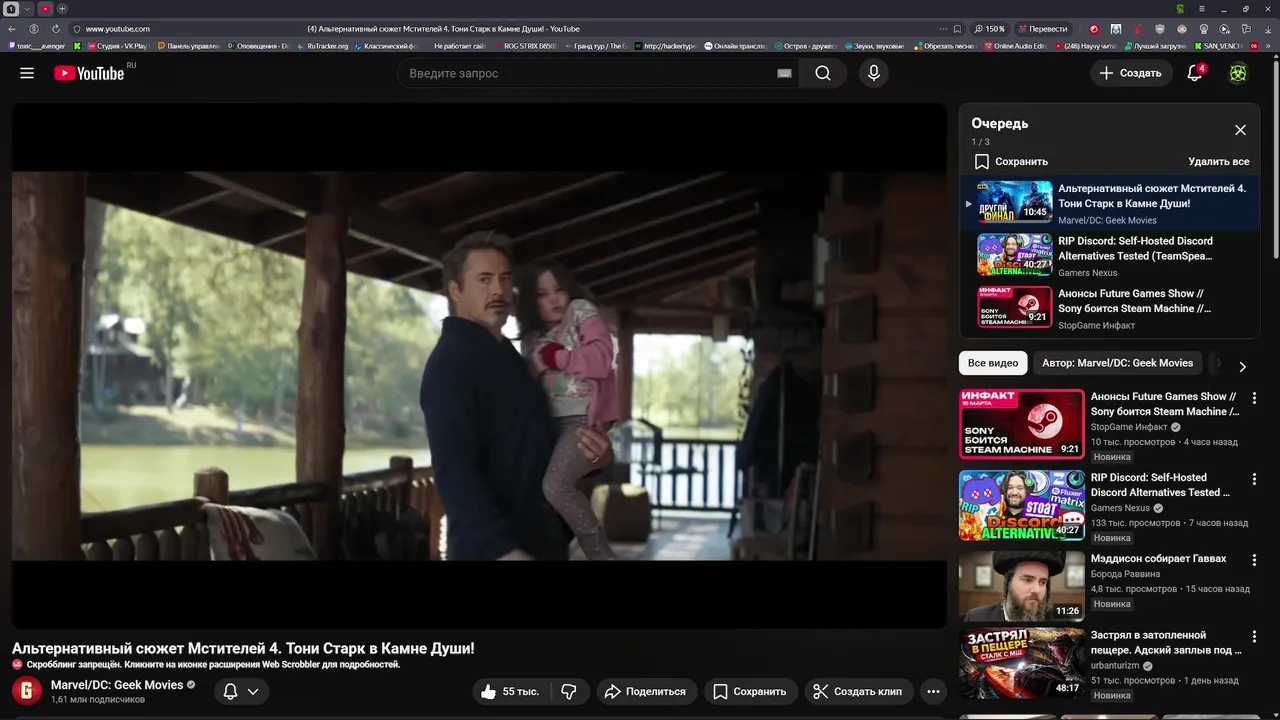The width and height of the screenshot is (1280, 720).
Task: Click video title Альтернативный сюжет Мстителей 4
Action: pyautogui.click(x=243, y=648)
